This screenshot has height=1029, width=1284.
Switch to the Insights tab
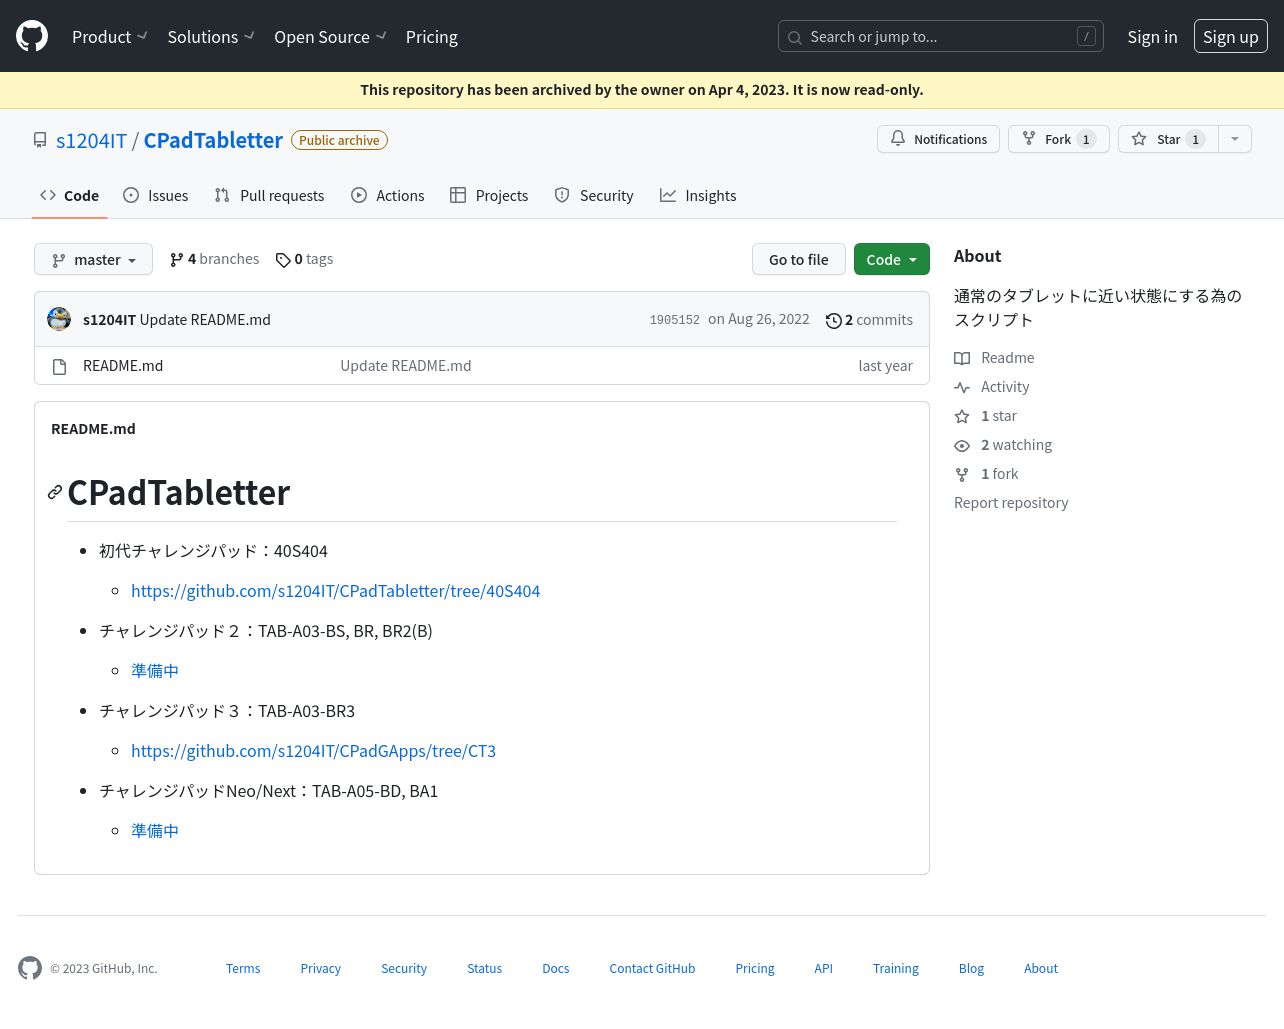point(698,196)
